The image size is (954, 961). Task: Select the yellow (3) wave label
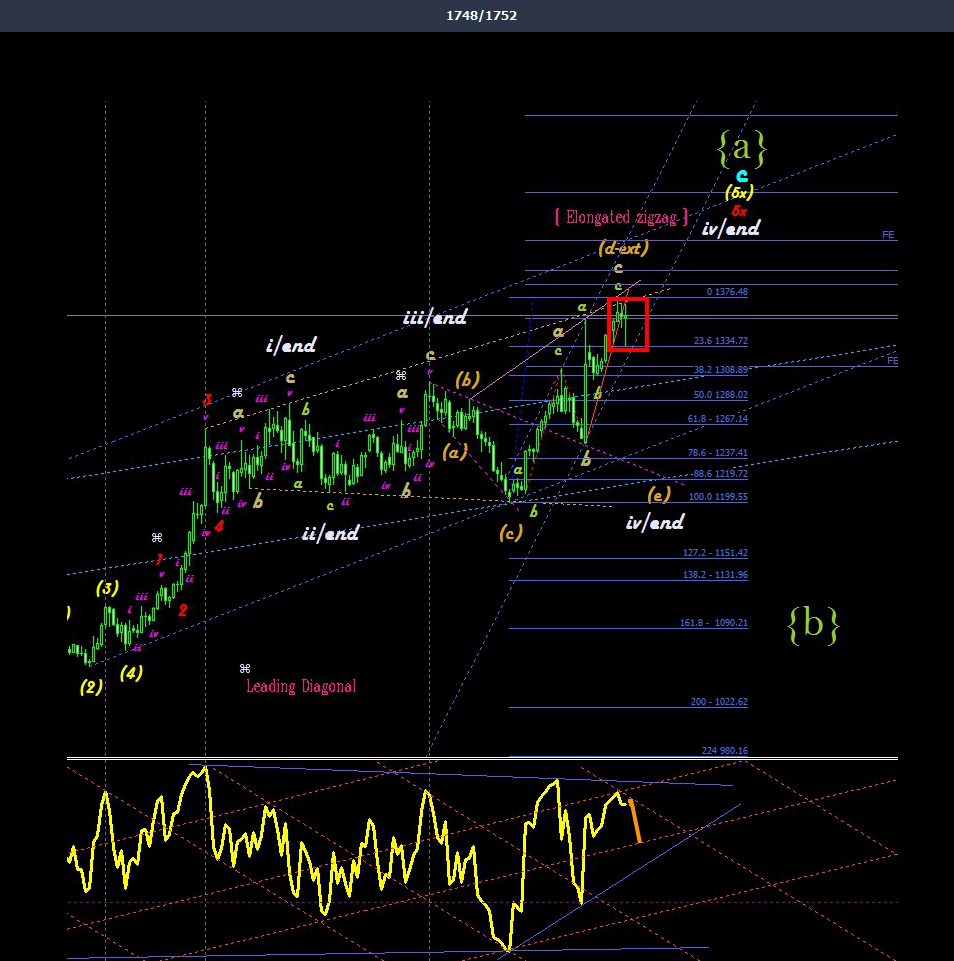(x=107, y=589)
